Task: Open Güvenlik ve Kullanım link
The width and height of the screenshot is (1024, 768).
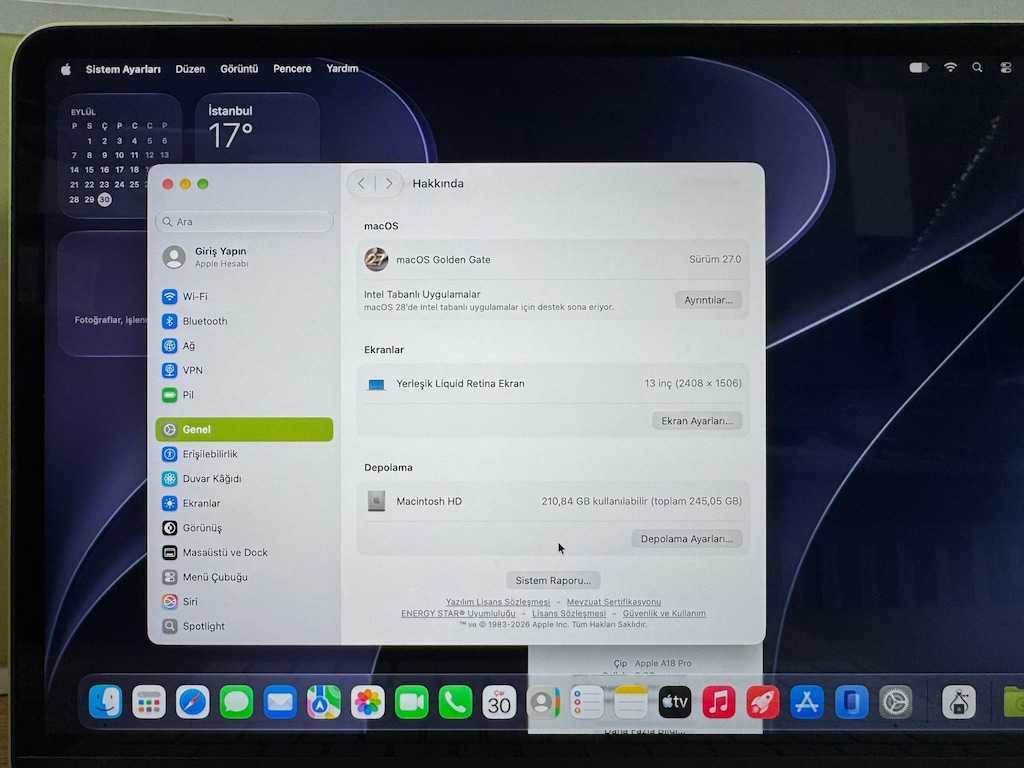Action: pos(664,613)
